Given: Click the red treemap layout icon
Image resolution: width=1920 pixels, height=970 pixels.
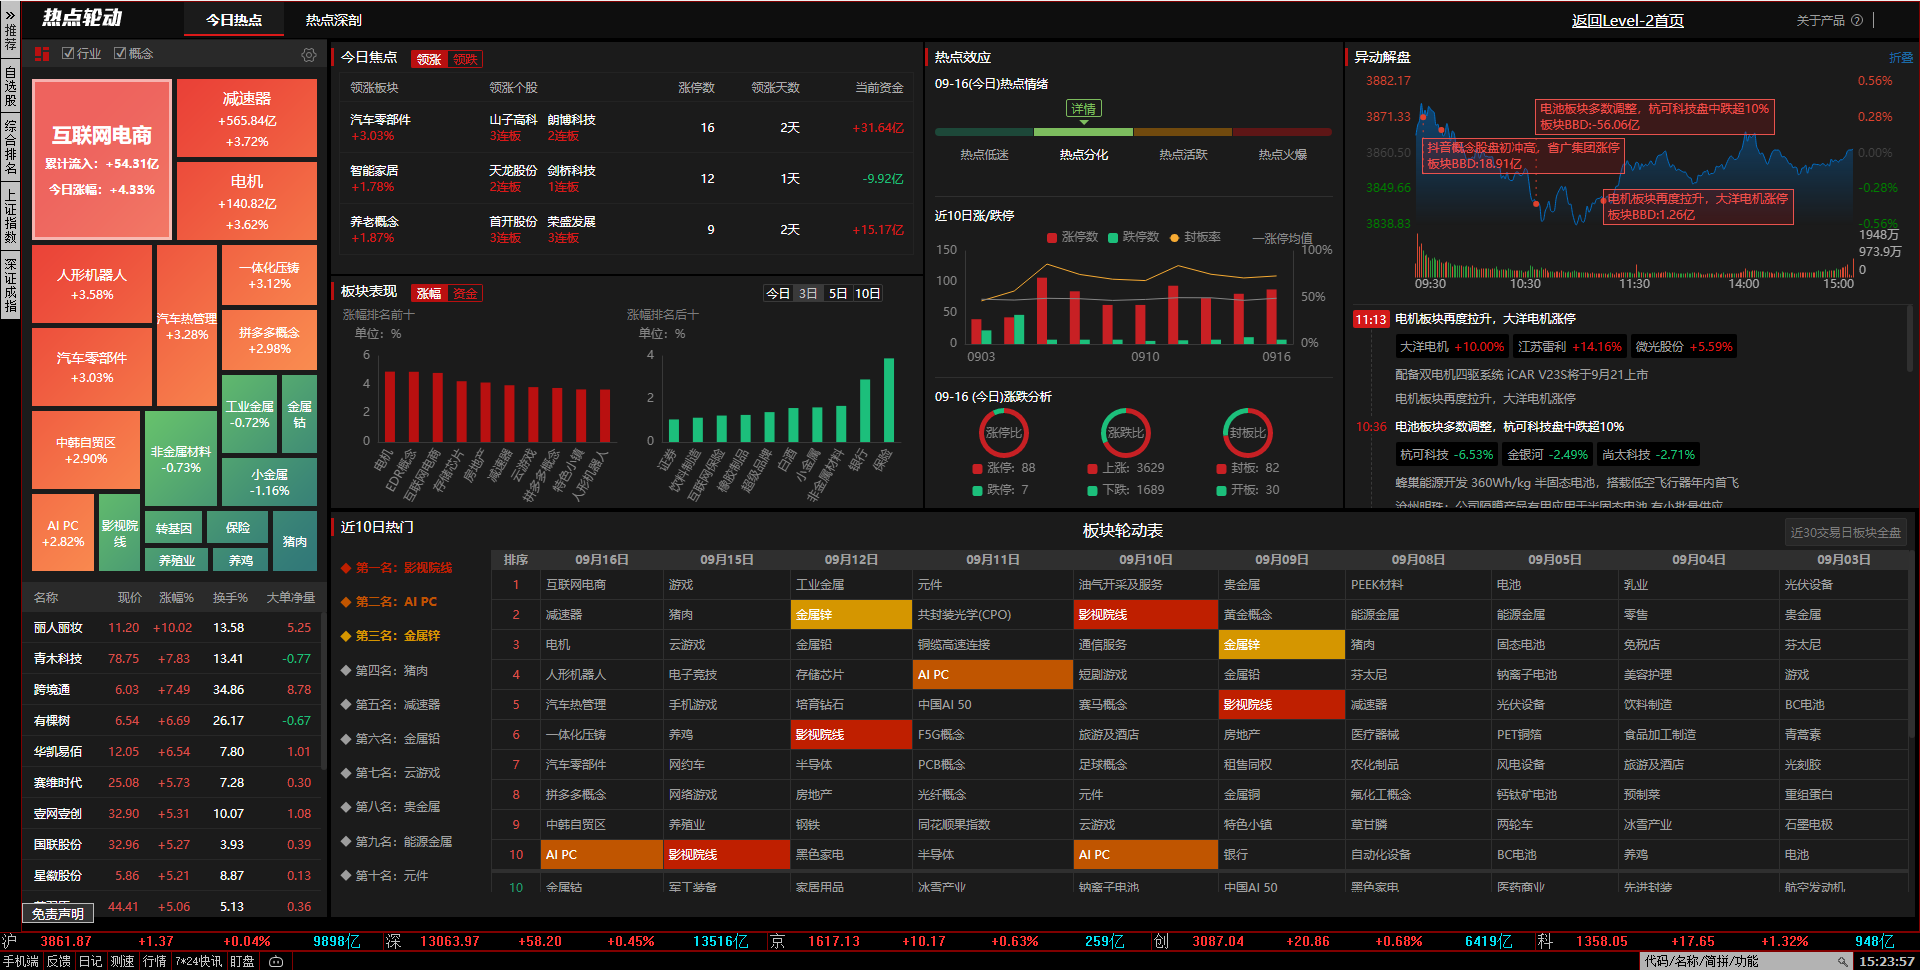Looking at the screenshot, I should pyautogui.click(x=42, y=54).
